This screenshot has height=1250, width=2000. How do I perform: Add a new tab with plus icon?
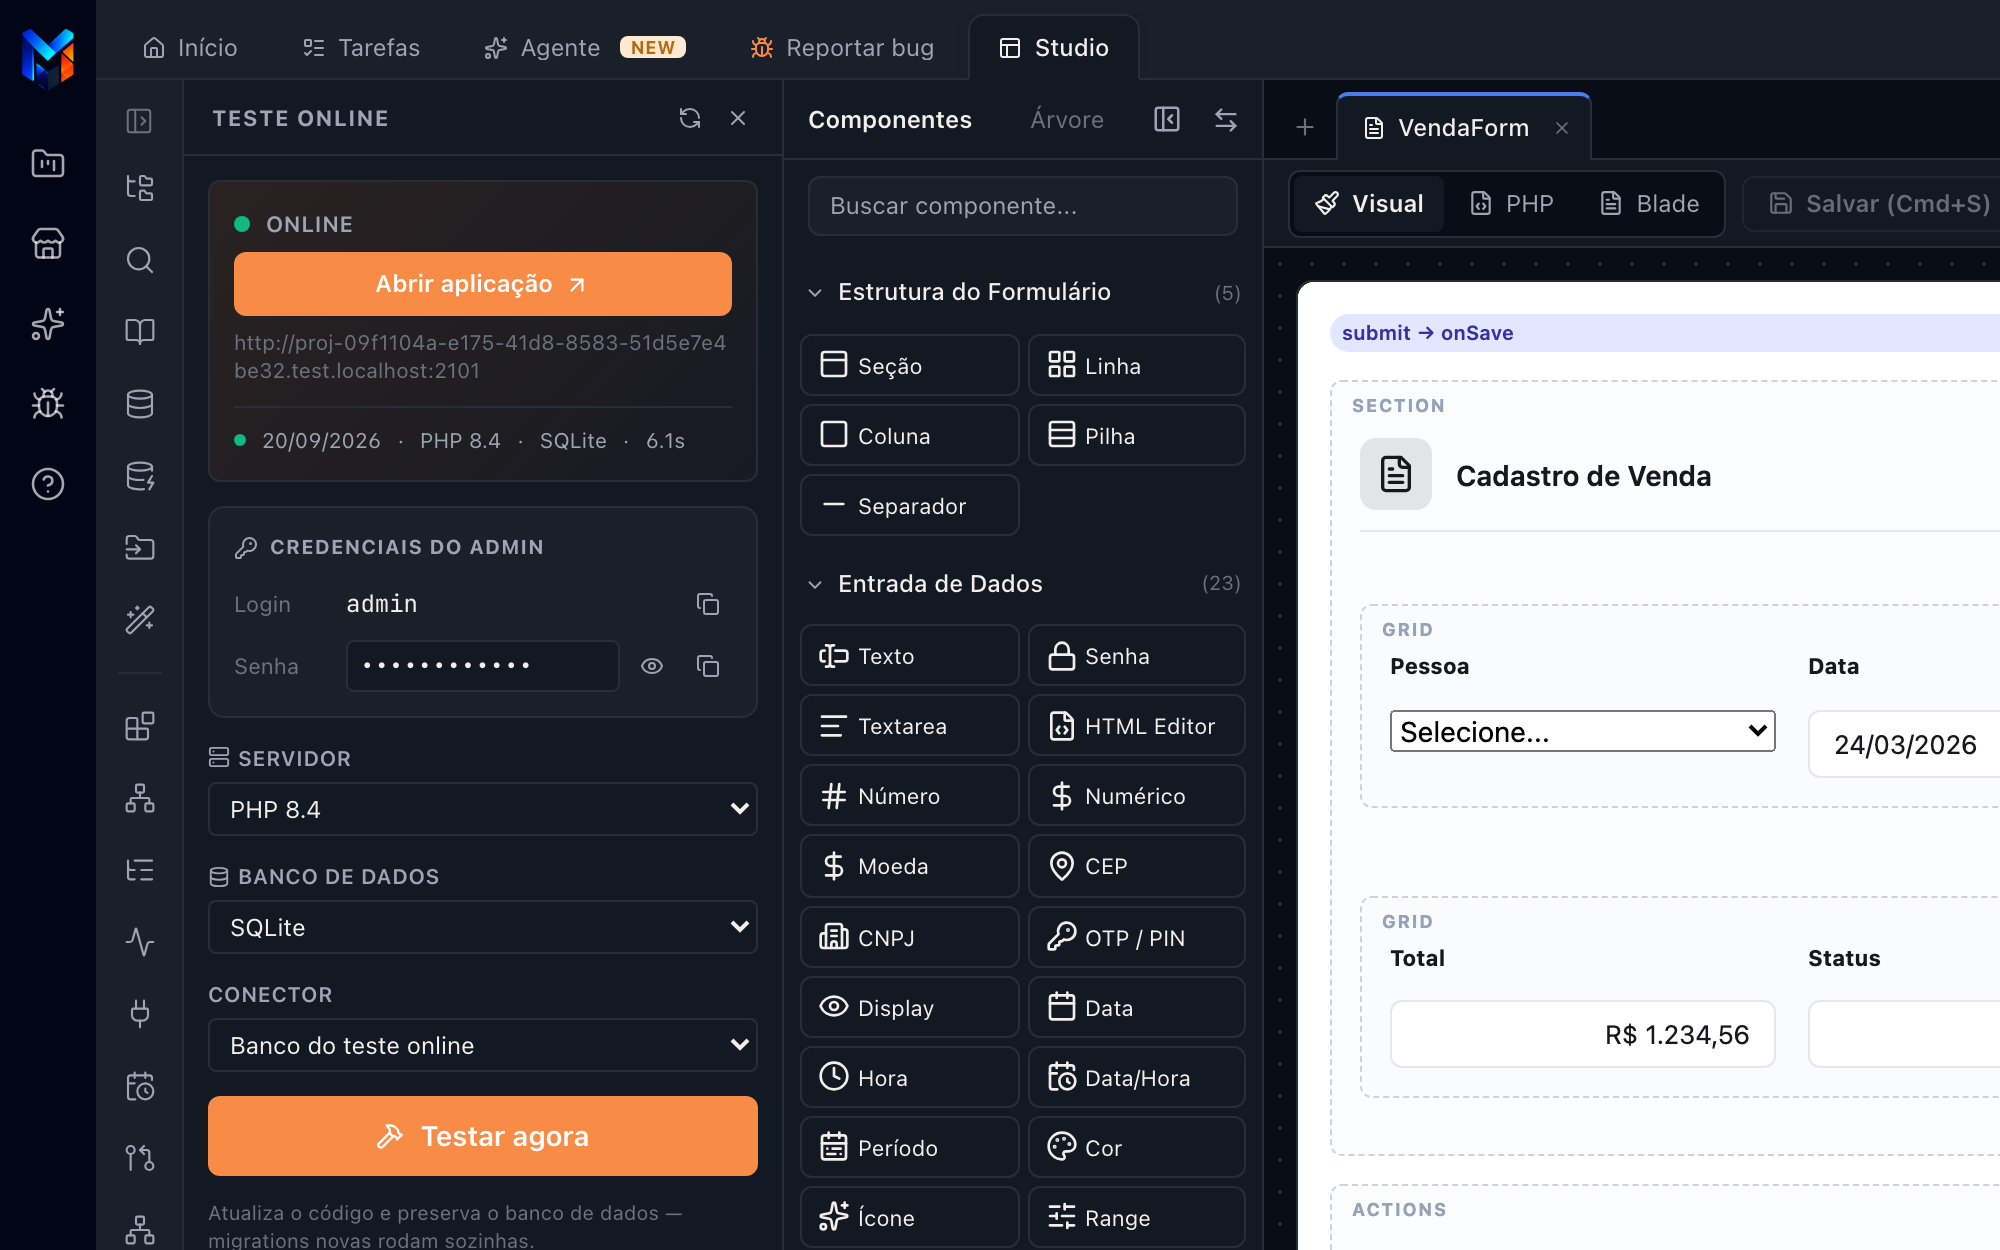click(x=1305, y=127)
